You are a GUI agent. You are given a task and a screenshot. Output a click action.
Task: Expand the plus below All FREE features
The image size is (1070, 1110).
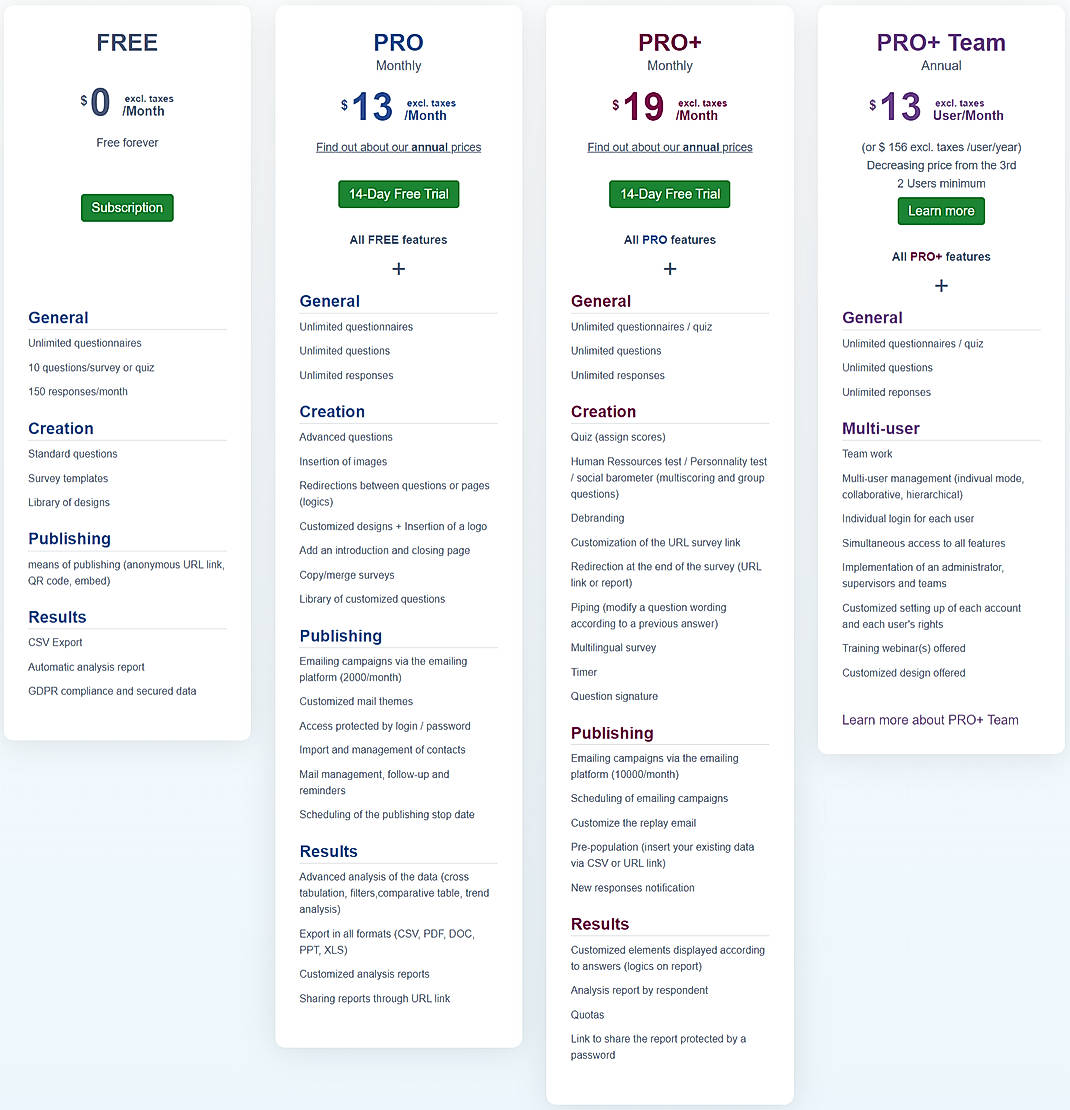tap(398, 268)
